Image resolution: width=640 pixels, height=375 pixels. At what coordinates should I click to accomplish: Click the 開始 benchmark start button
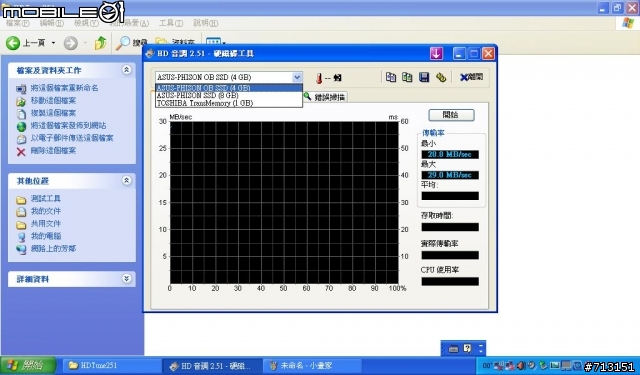451,115
